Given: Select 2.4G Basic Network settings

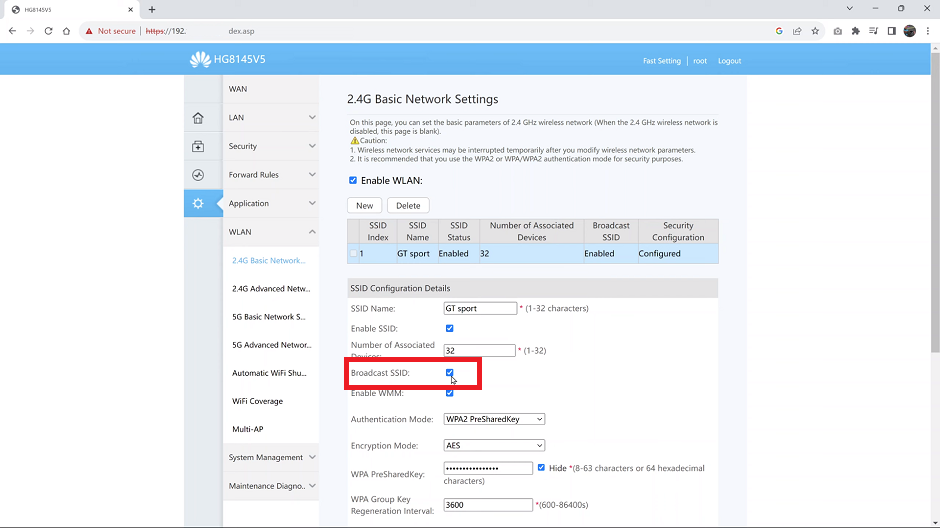Looking at the screenshot, I should click(269, 261).
